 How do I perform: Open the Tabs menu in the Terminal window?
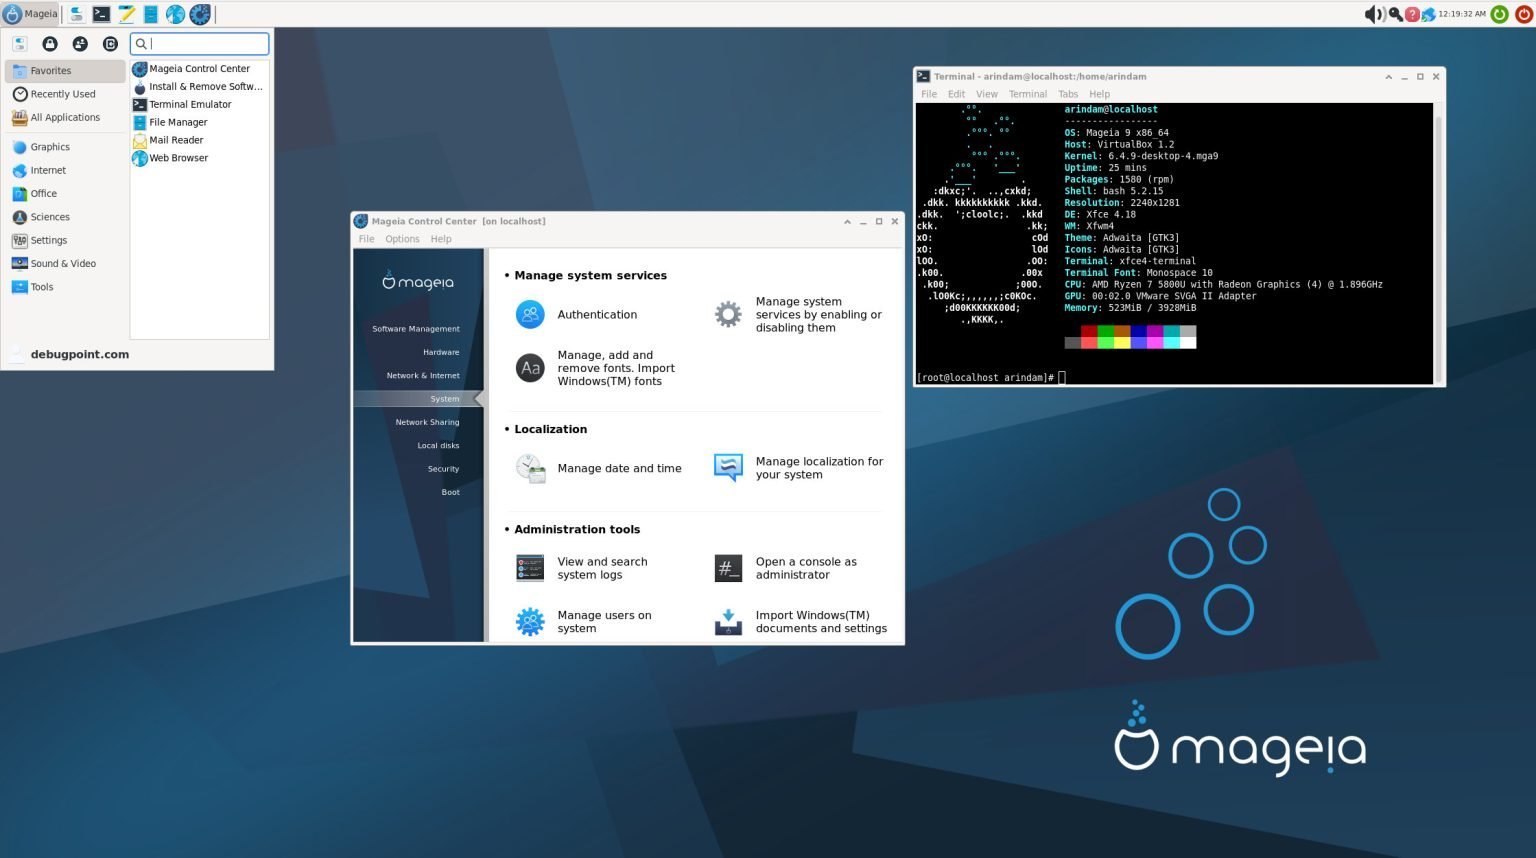click(1068, 93)
